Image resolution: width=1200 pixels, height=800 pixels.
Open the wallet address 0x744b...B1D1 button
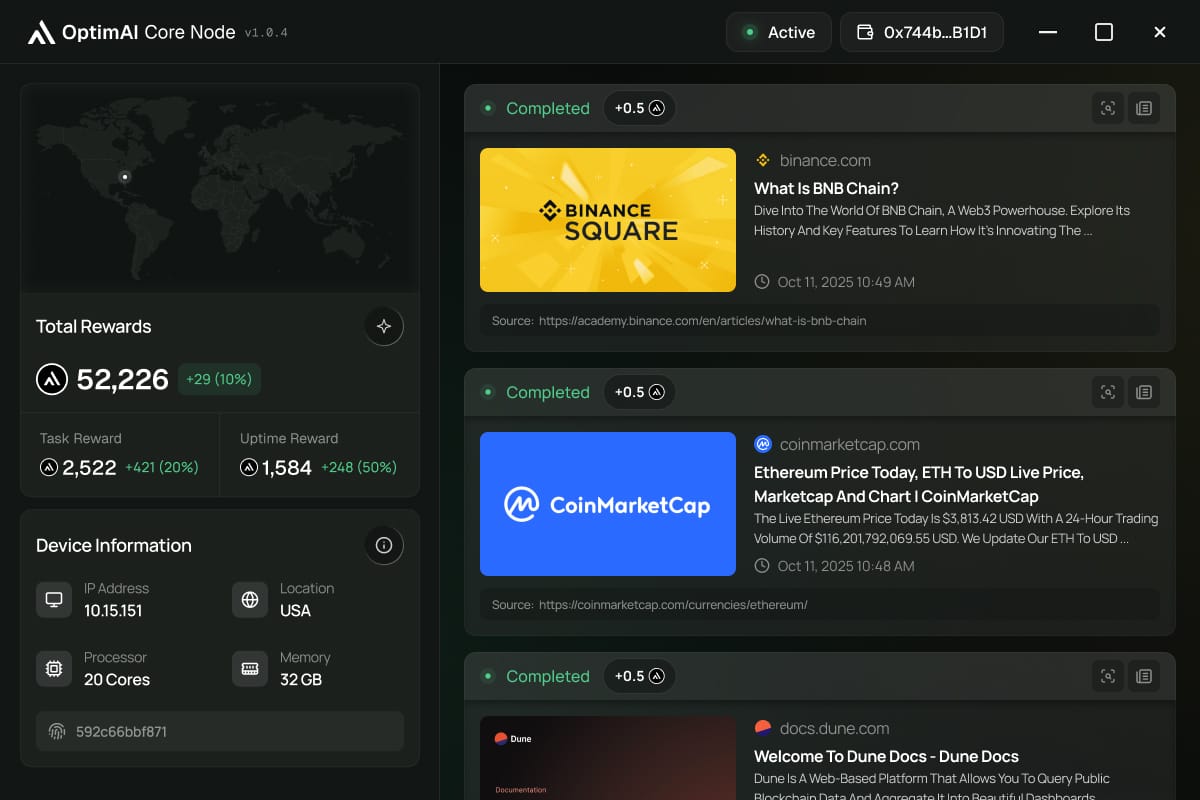coord(921,32)
